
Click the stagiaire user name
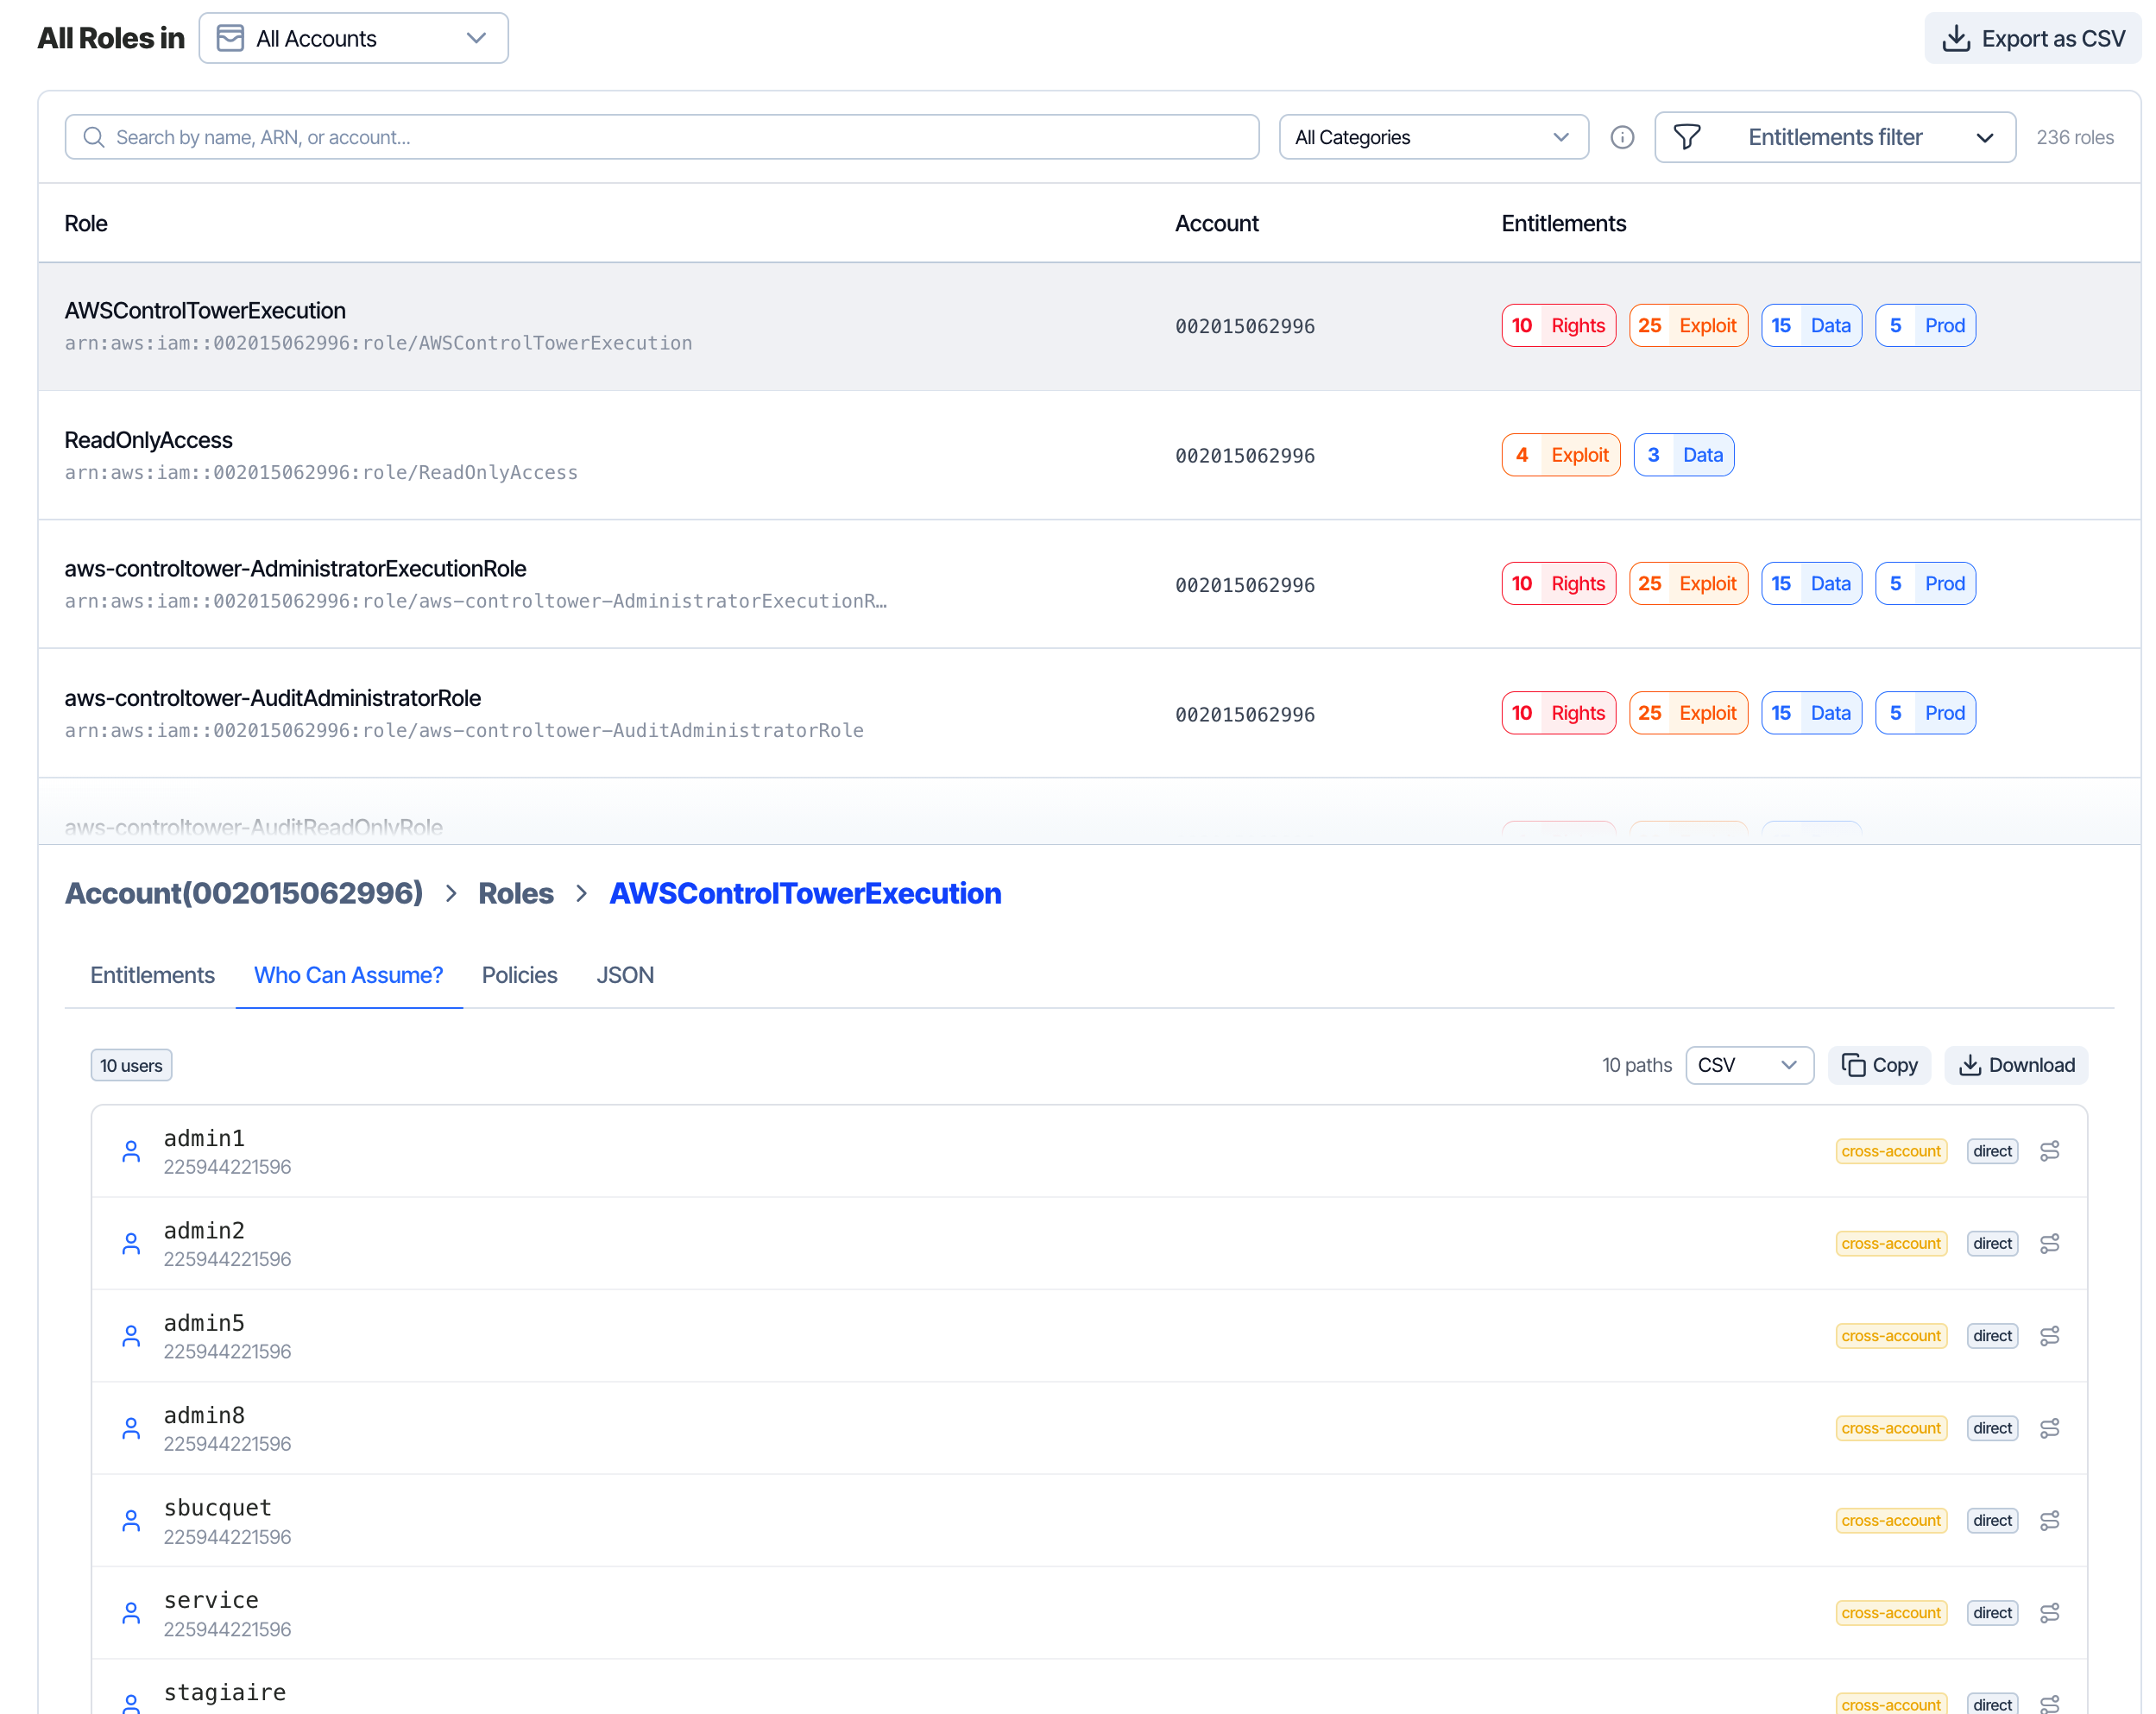225,1692
